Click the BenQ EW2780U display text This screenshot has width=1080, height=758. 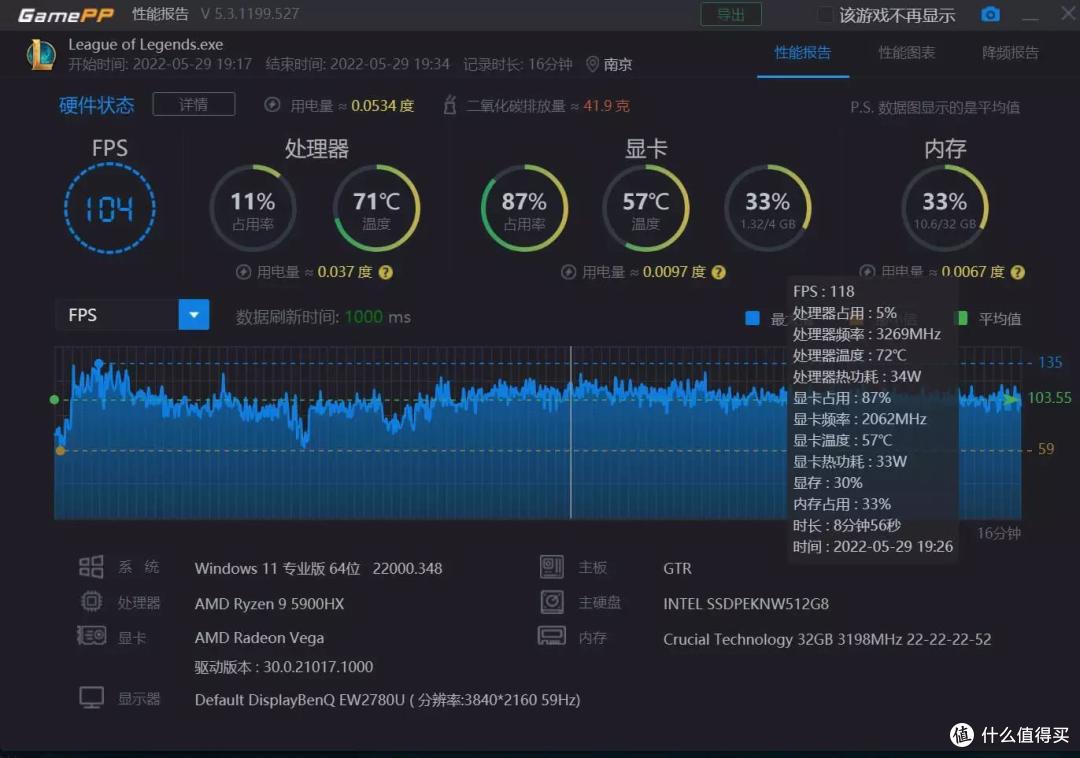[387, 700]
